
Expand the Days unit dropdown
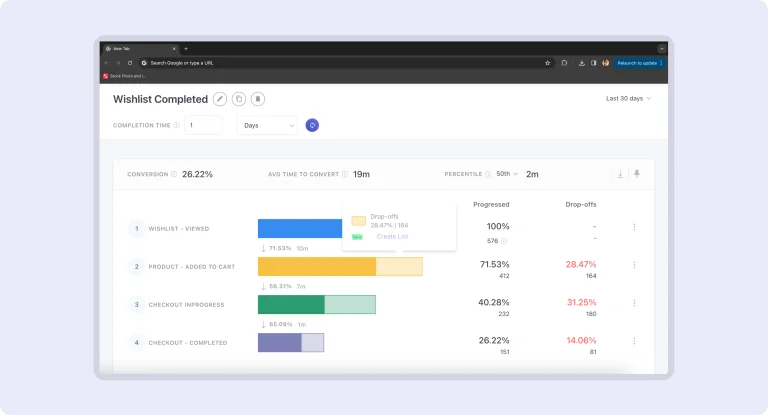click(268, 125)
